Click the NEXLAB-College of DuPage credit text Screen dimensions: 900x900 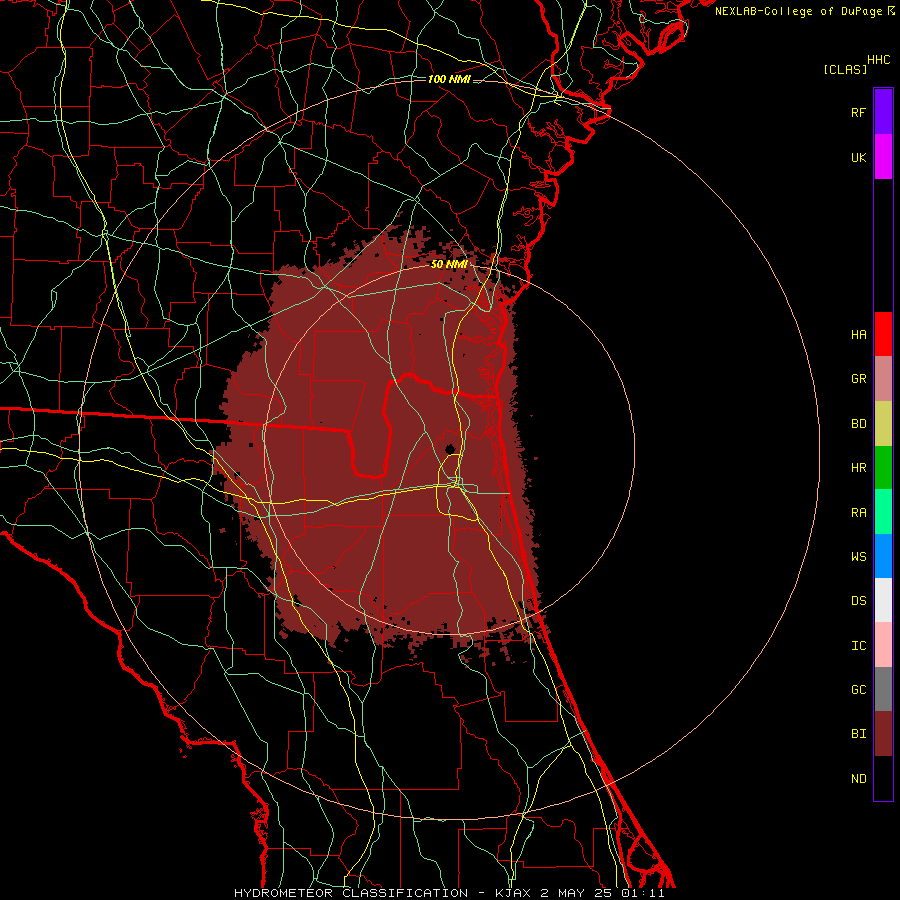tap(798, 11)
